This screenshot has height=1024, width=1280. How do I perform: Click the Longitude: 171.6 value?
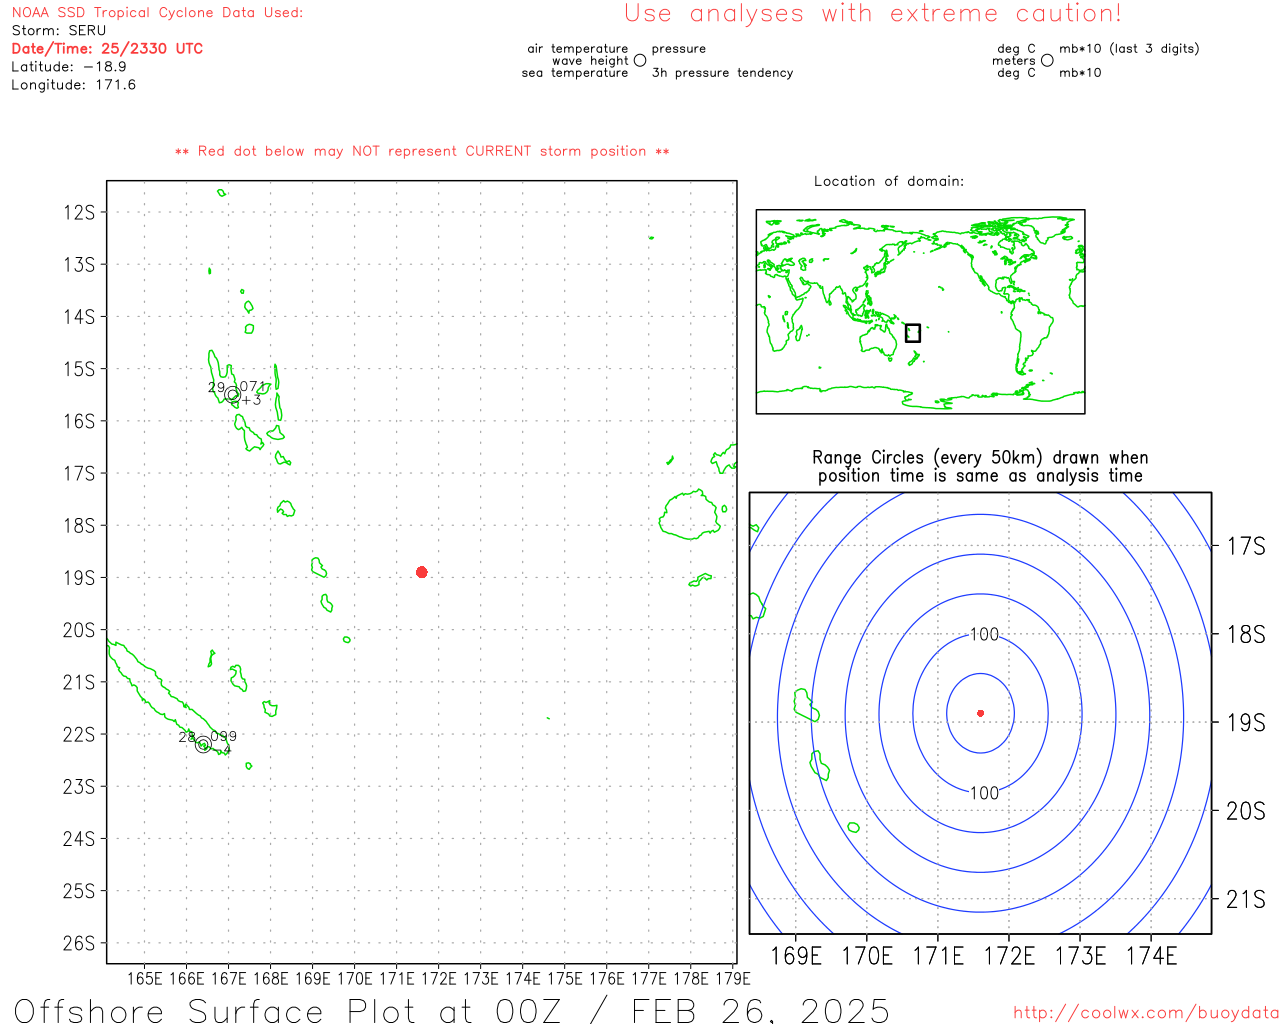pyautogui.click(x=74, y=85)
